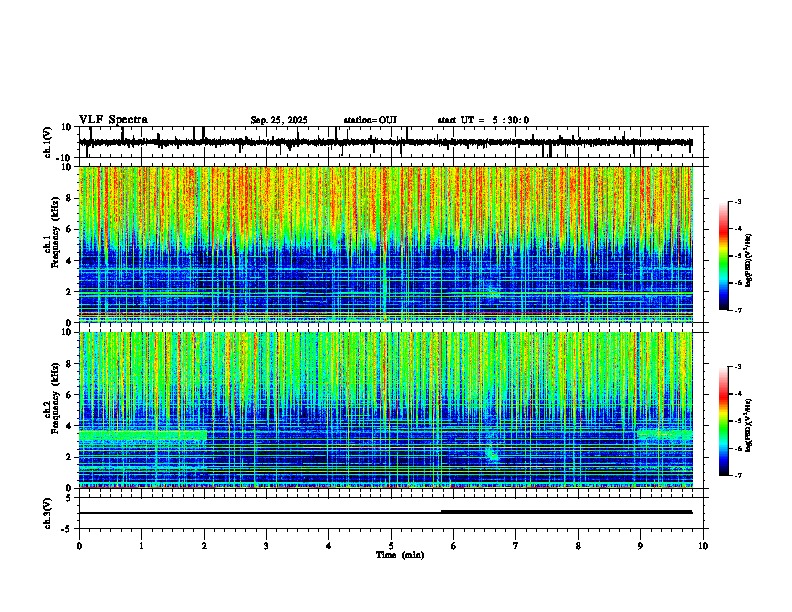Click the green band near 3.5 kHz in ch.2
This screenshot has height=612, width=792.
pyautogui.click(x=143, y=435)
